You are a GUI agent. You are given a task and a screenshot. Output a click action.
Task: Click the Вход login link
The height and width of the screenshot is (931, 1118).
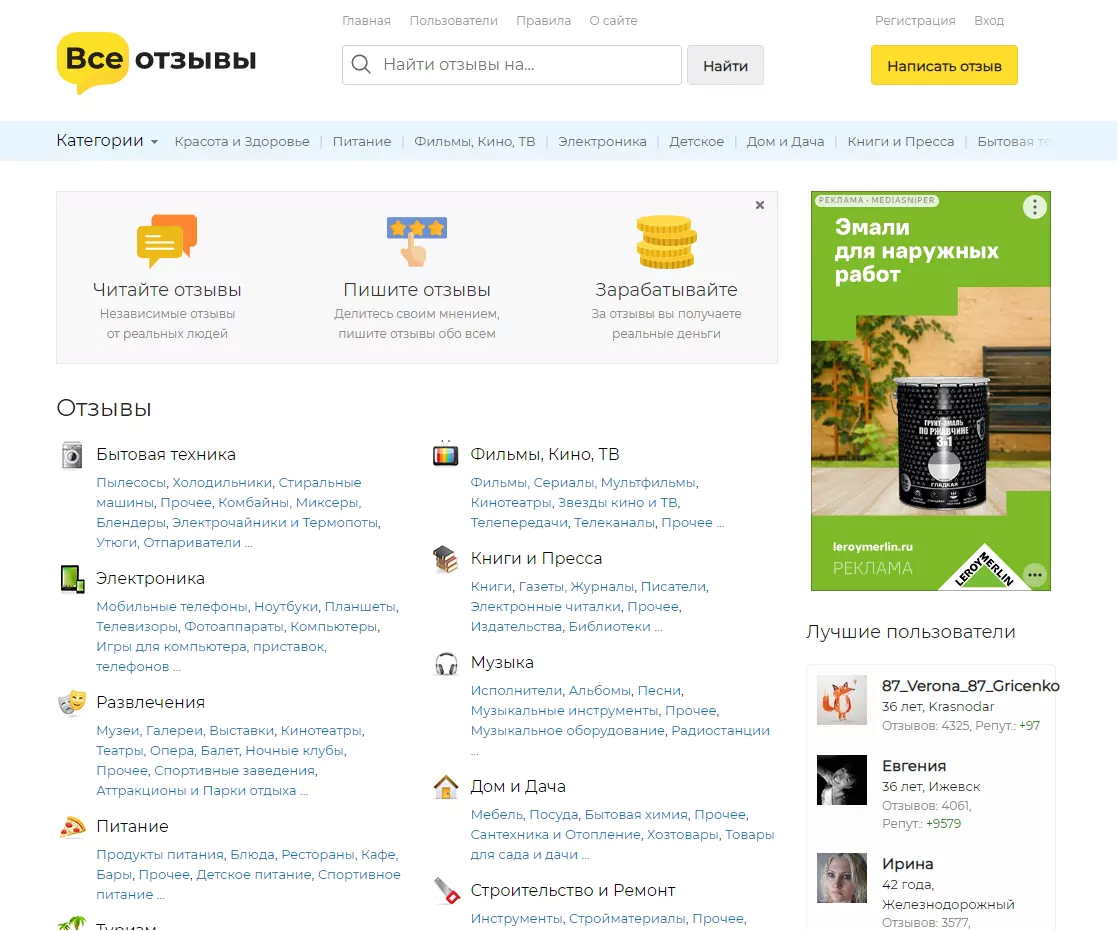tap(989, 21)
